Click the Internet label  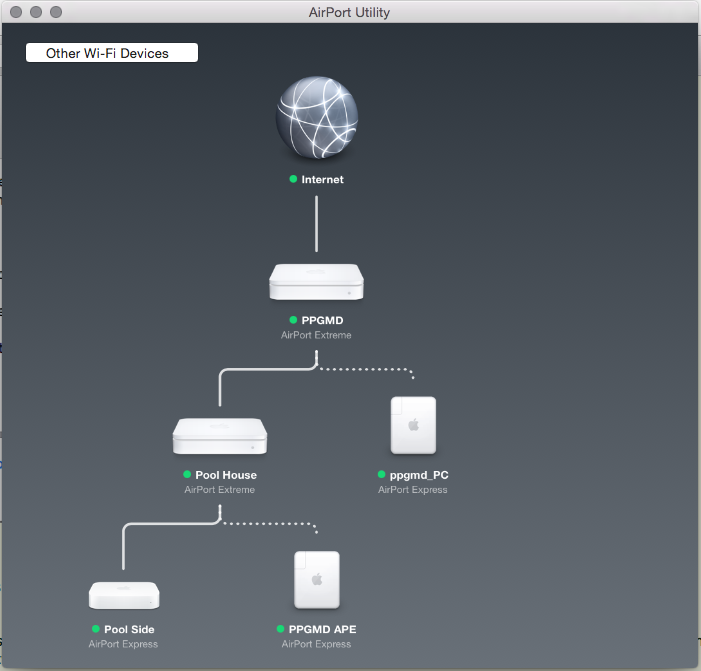click(x=322, y=179)
